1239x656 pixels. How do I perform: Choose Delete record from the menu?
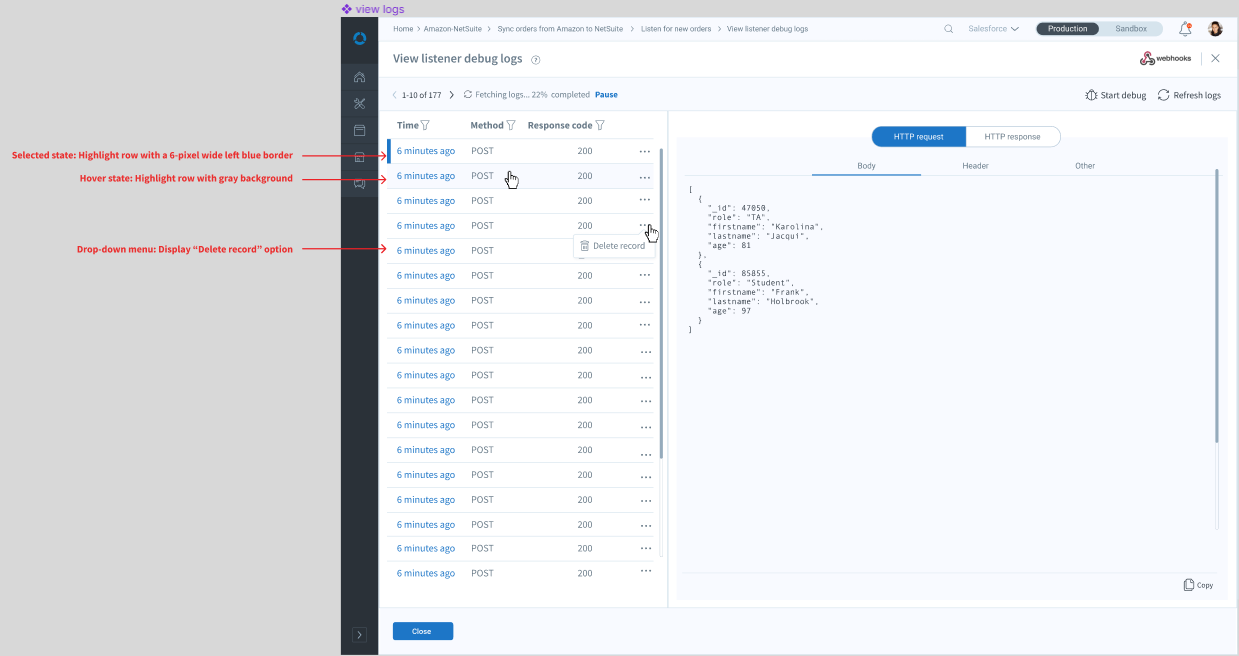pos(614,246)
